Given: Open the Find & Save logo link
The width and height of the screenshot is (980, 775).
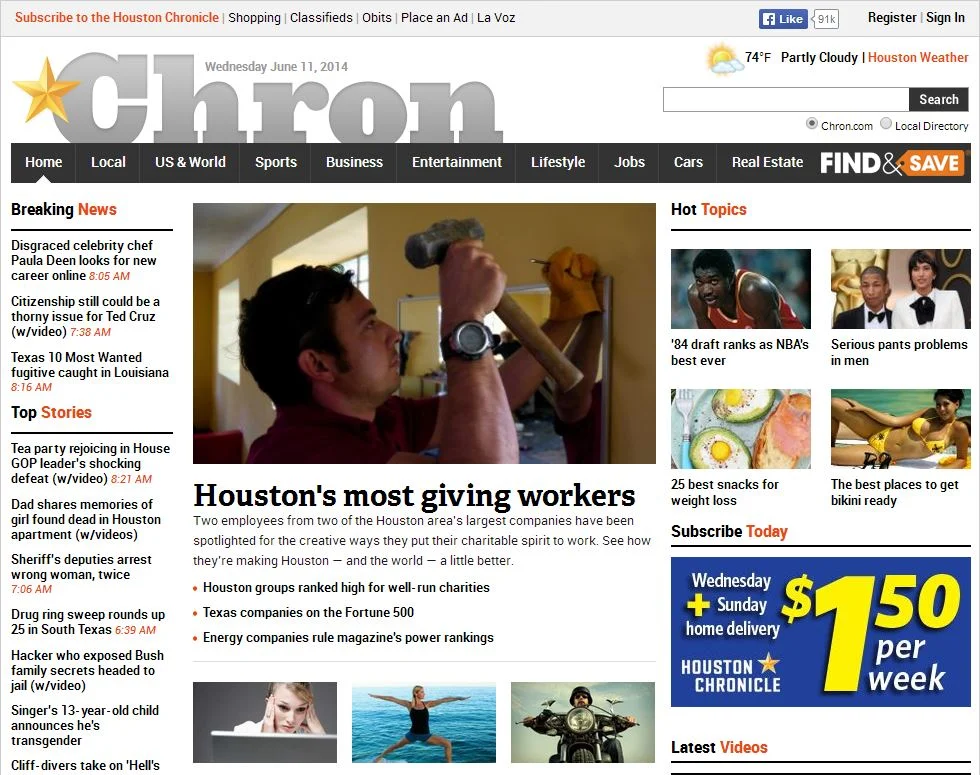Looking at the screenshot, I should 892,163.
